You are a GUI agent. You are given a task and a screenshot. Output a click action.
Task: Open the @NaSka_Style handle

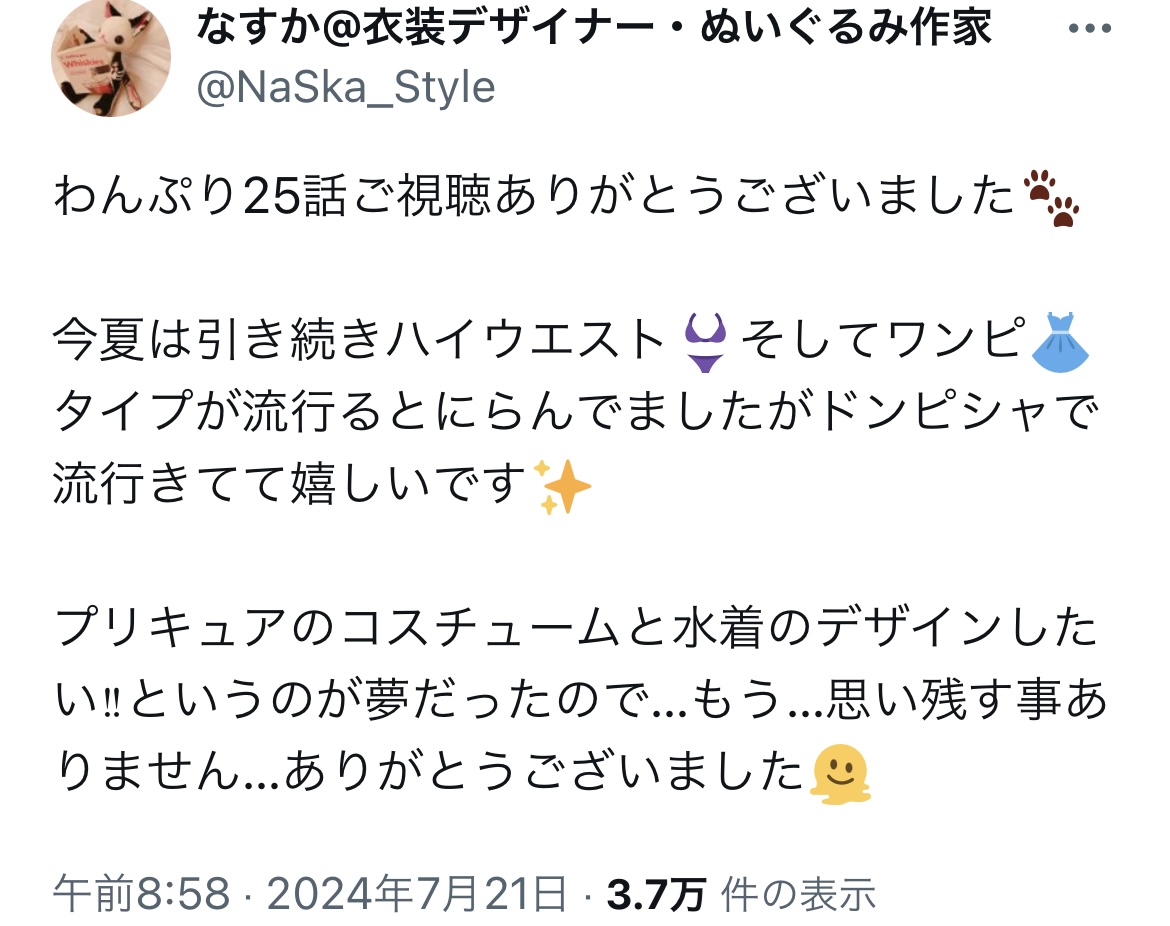tap(345, 87)
